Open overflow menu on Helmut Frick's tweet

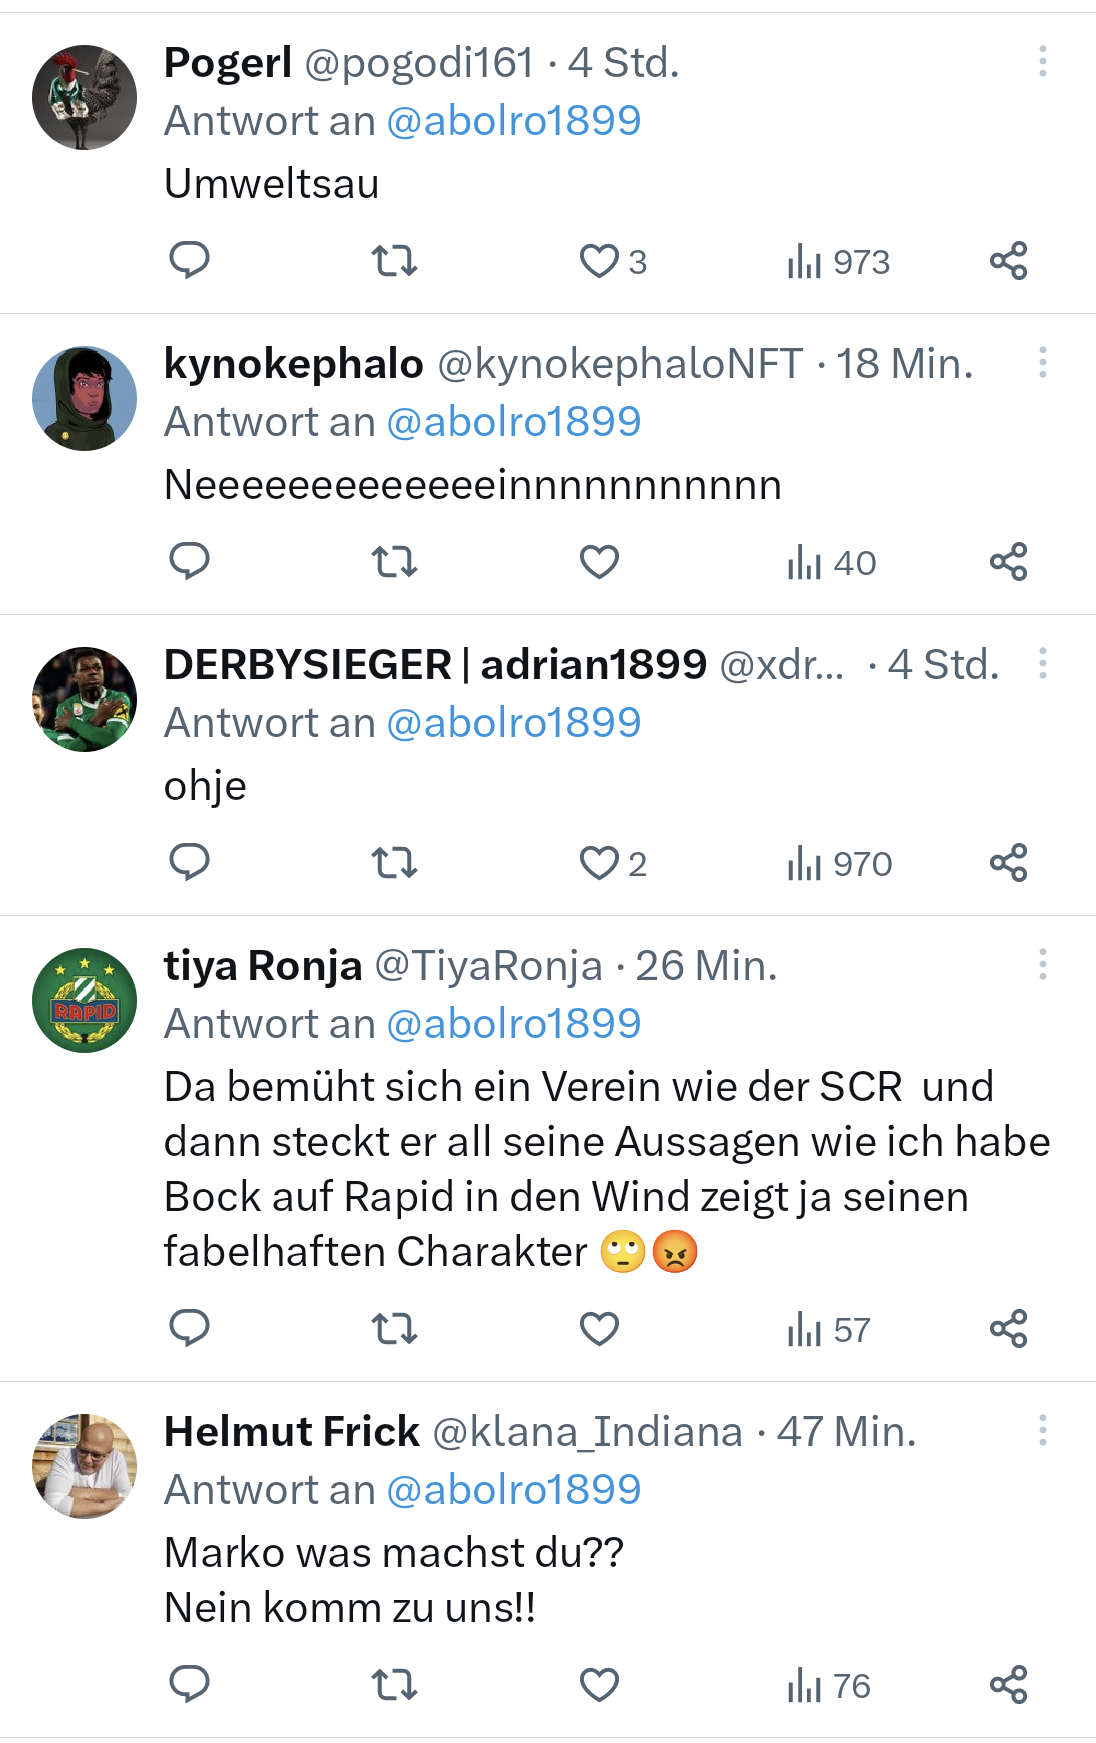(x=1042, y=1431)
